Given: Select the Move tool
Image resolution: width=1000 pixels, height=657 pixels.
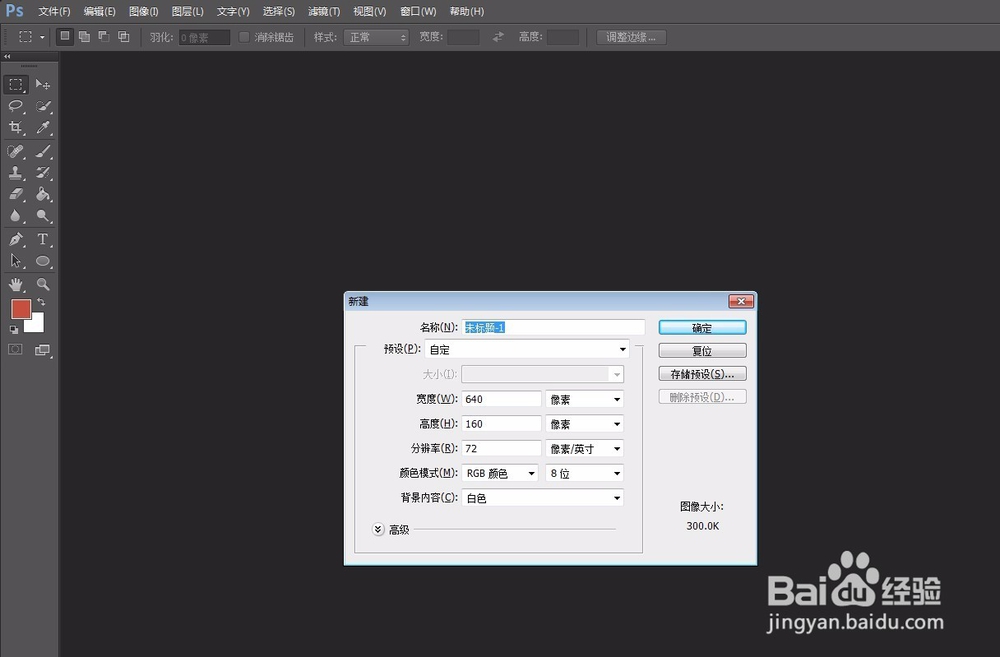Looking at the screenshot, I should click(x=42, y=85).
